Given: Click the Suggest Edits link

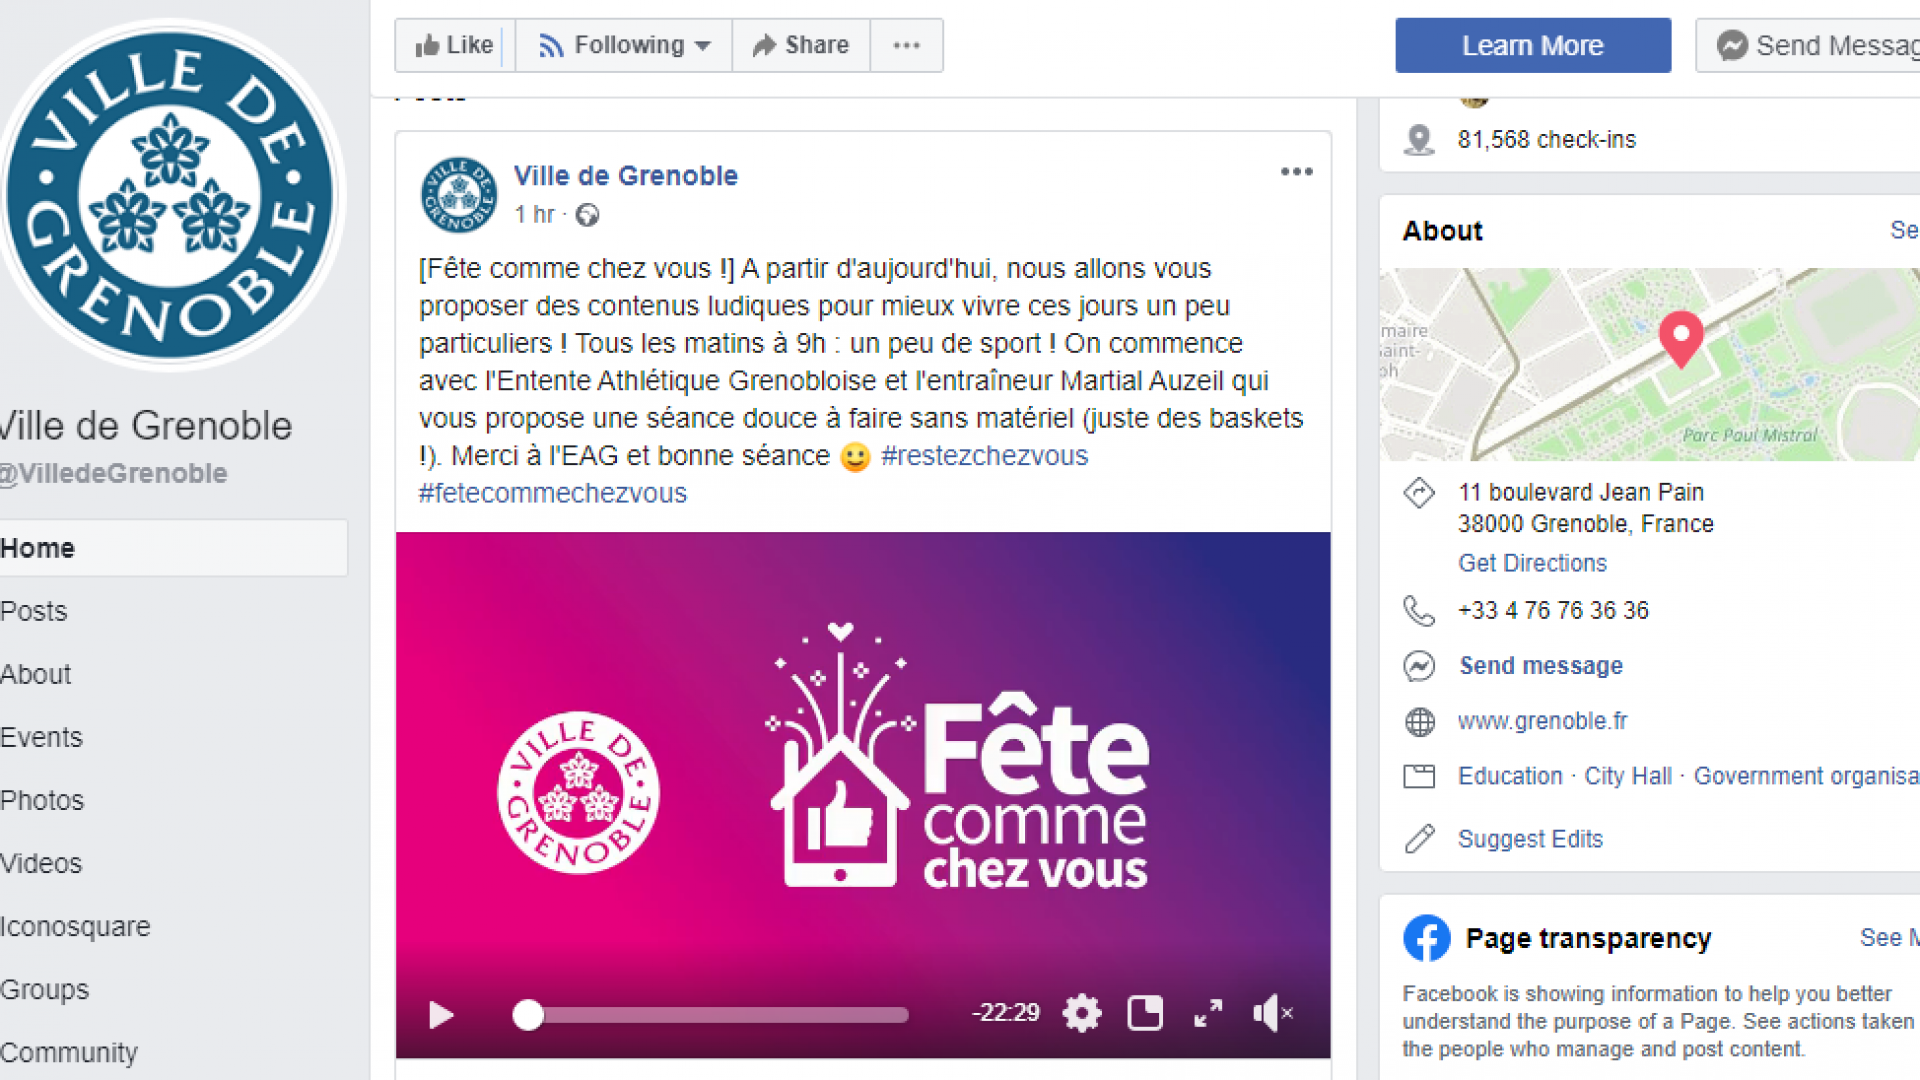Looking at the screenshot, I should pyautogui.click(x=1530, y=839).
